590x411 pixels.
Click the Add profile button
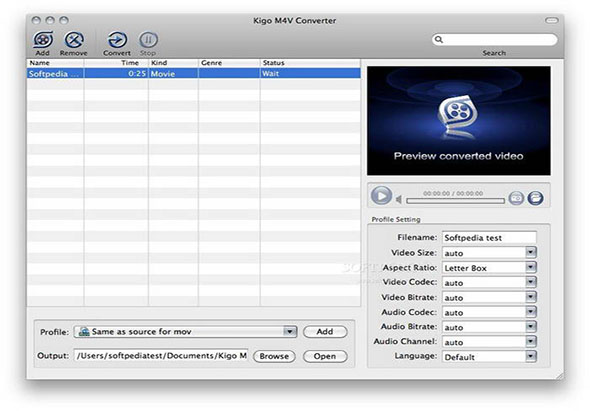click(x=325, y=332)
